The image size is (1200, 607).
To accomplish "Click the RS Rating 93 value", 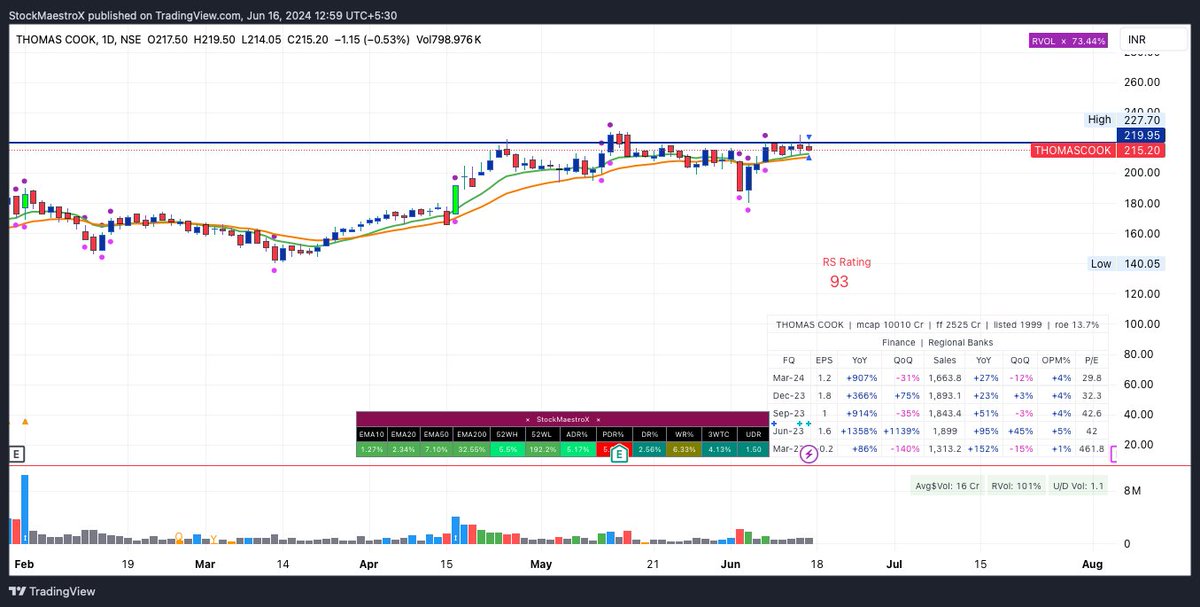I will [x=839, y=282].
